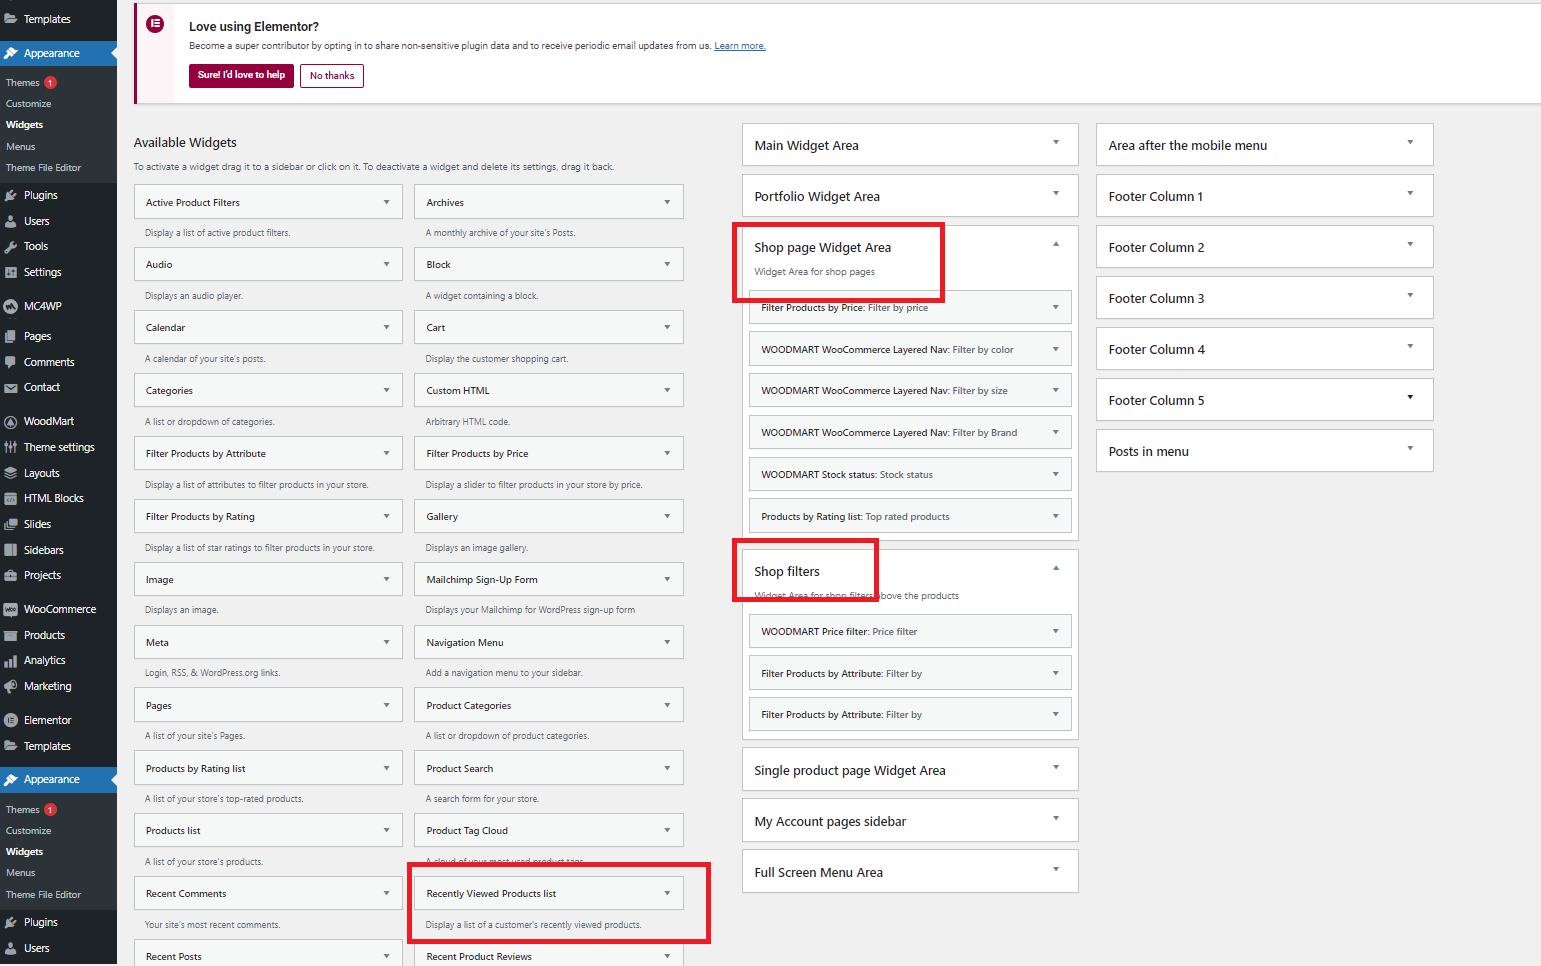Open MC4WP using its round icon
The width and height of the screenshot is (1541, 966).
(11, 306)
